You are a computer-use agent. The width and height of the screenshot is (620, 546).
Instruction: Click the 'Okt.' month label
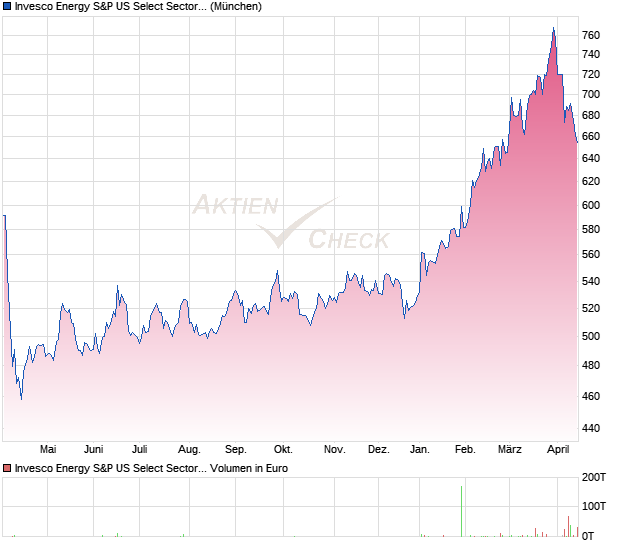tap(283, 450)
